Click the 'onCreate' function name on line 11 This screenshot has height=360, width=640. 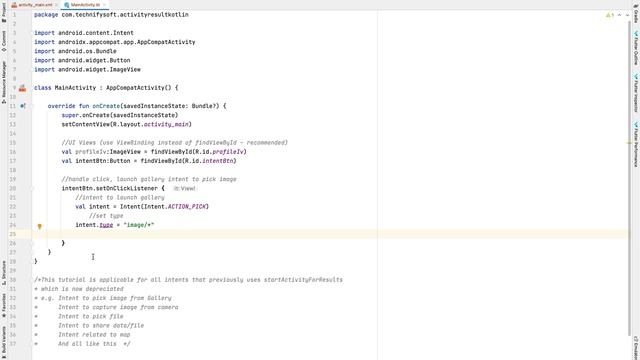click(x=106, y=106)
